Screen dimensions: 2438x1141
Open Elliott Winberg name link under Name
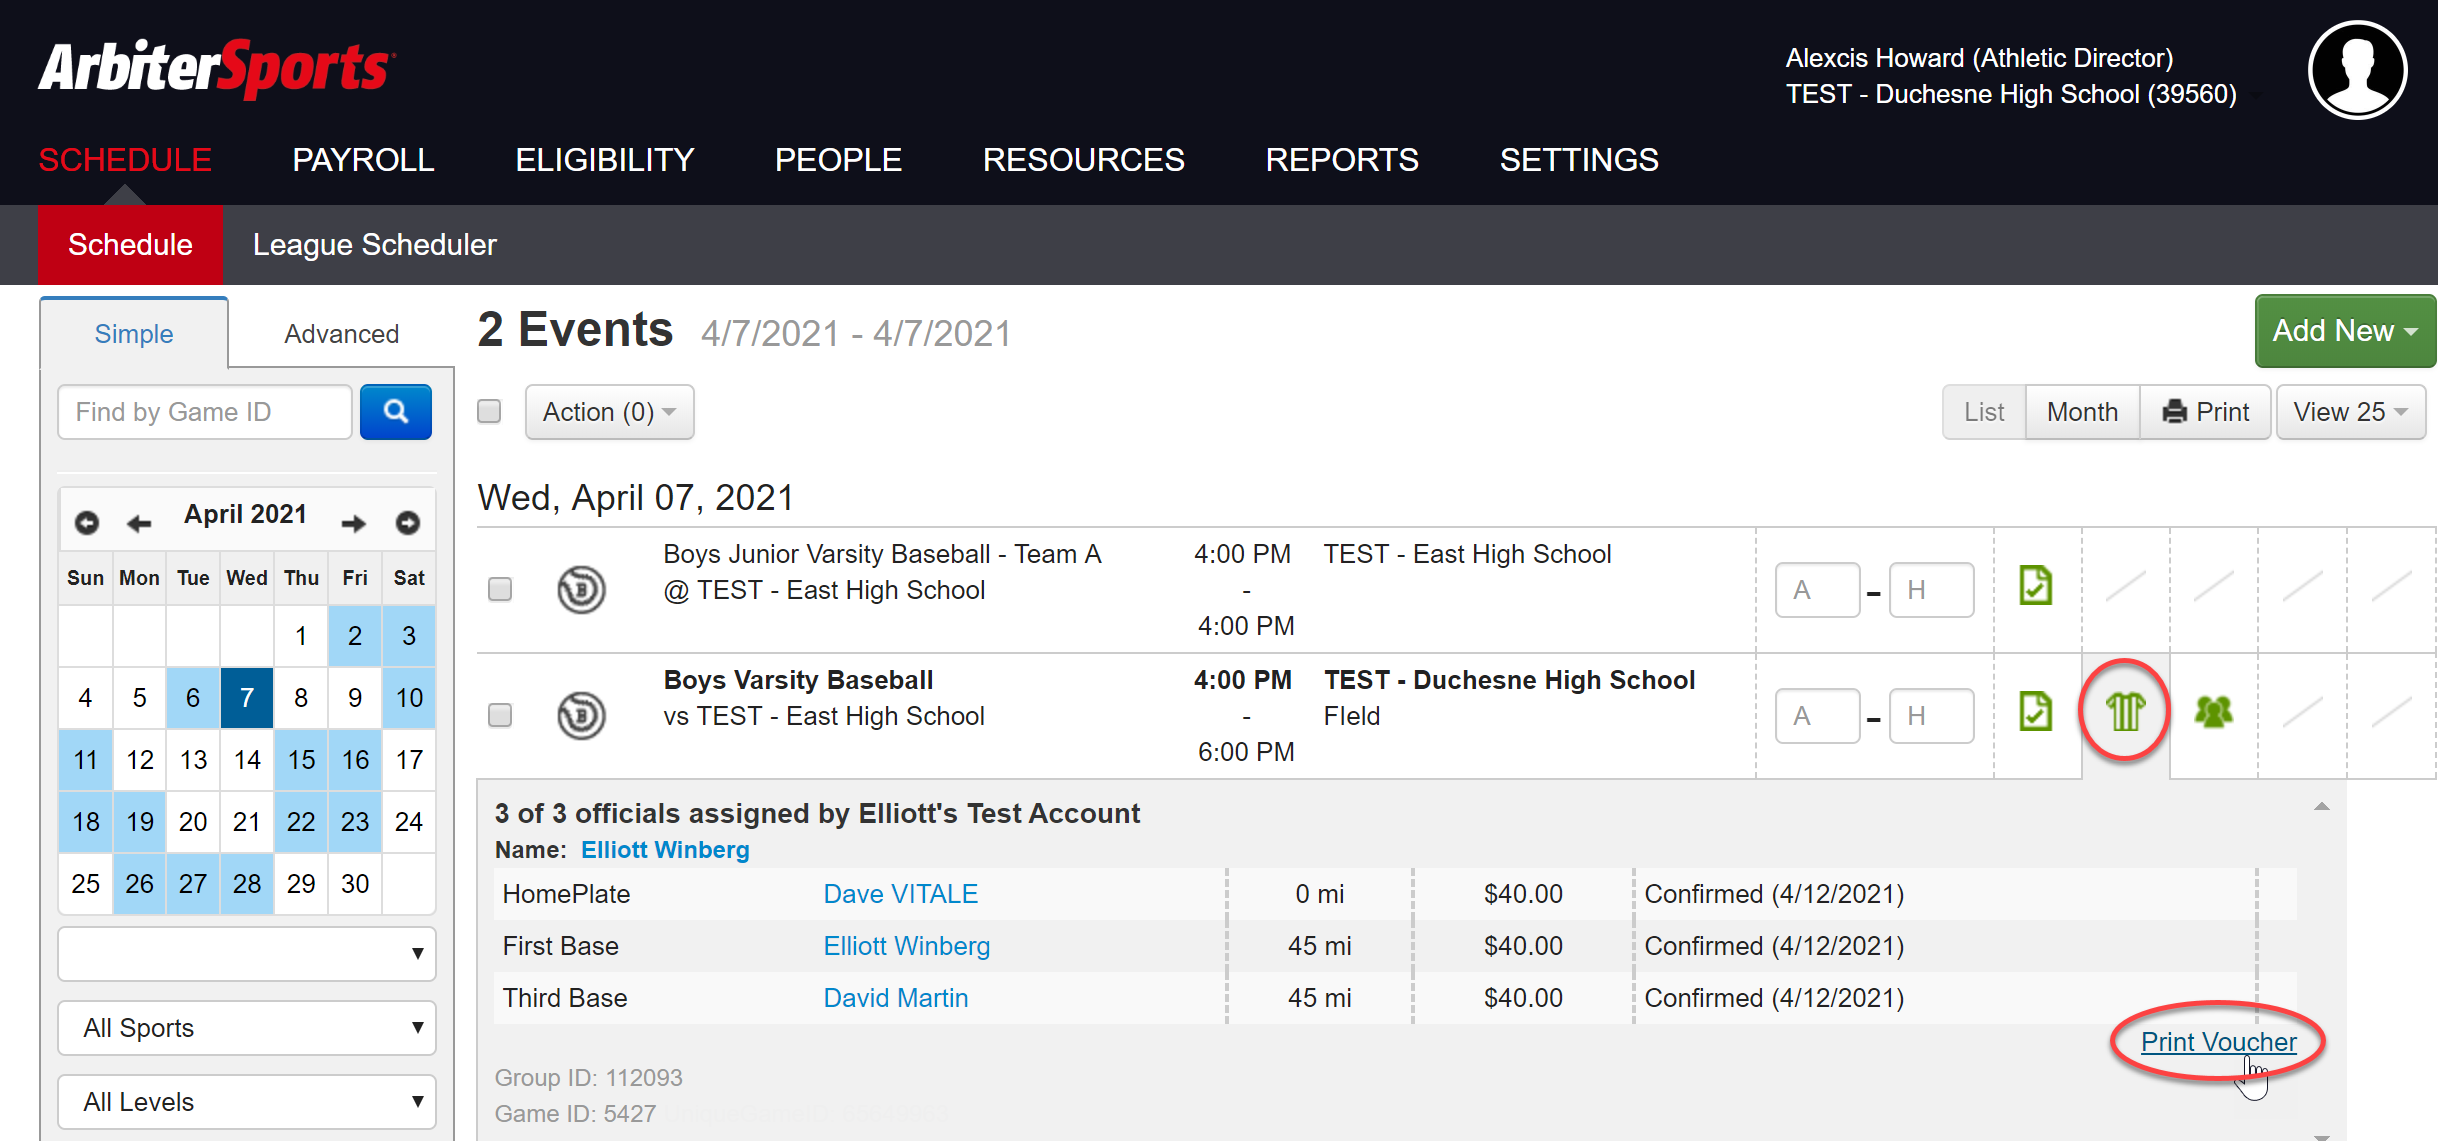pos(665,850)
